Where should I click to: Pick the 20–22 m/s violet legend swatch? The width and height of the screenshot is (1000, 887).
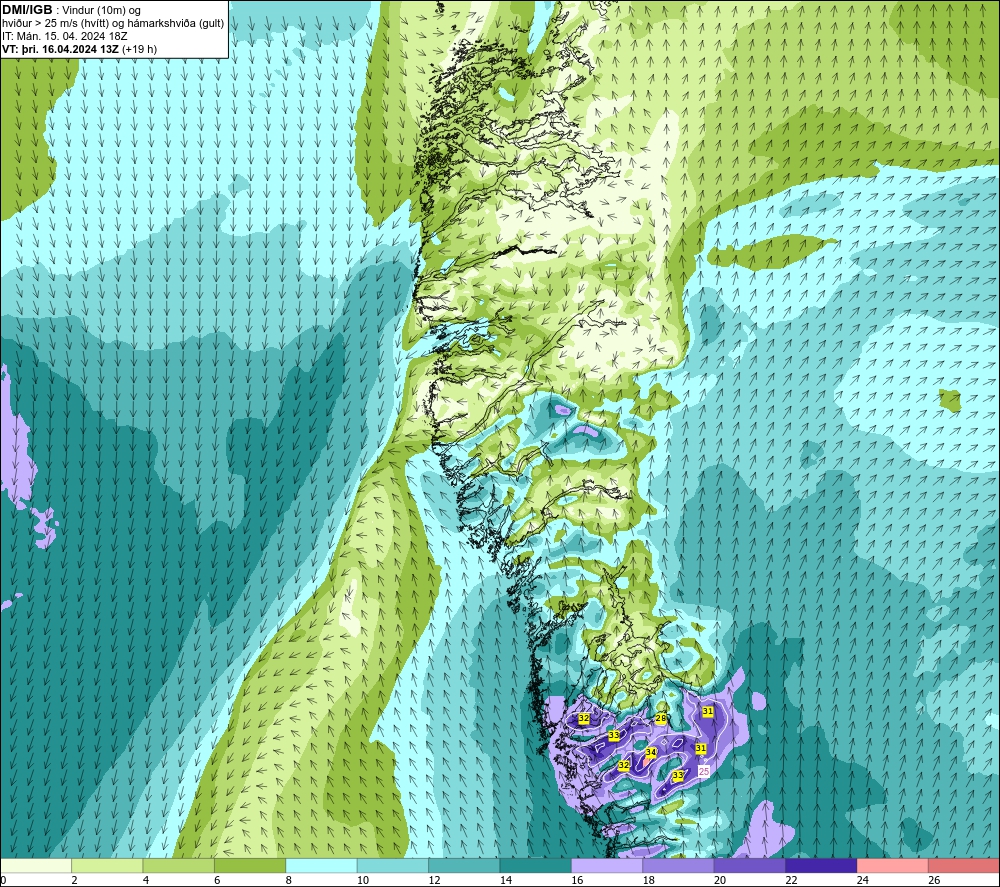click(x=750, y=866)
